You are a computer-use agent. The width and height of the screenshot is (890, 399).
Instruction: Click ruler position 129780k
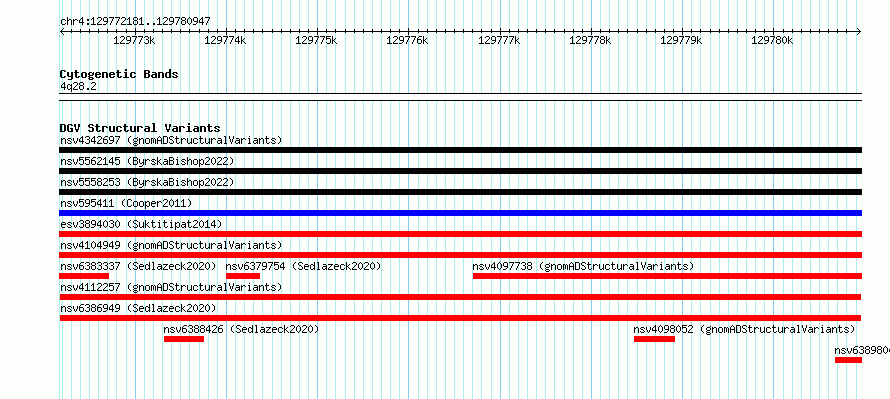[x=772, y=41]
